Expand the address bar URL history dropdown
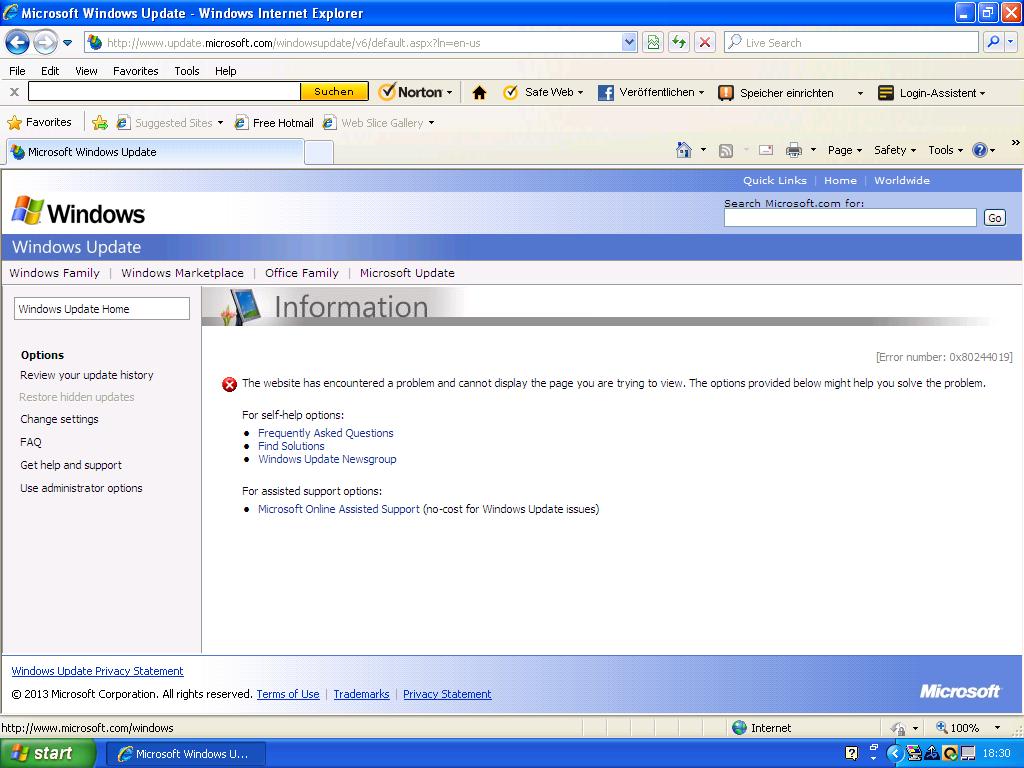This screenshot has height=768, width=1024. point(629,42)
